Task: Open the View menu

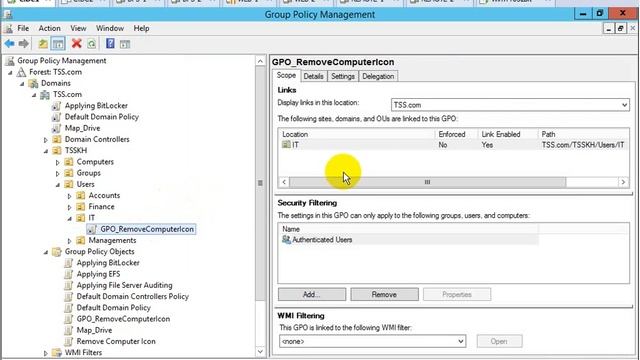Action: coord(78,28)
